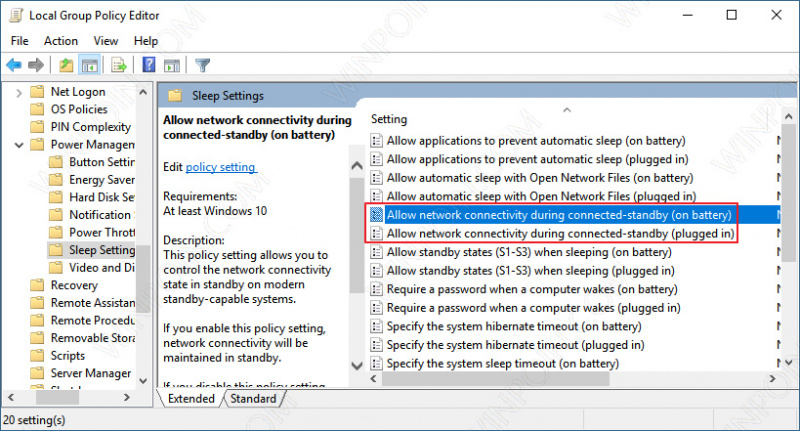The height and width of the screenshot is (431, 800).
Task: Select the Extended tab
Action: click(x=190, y=398)
